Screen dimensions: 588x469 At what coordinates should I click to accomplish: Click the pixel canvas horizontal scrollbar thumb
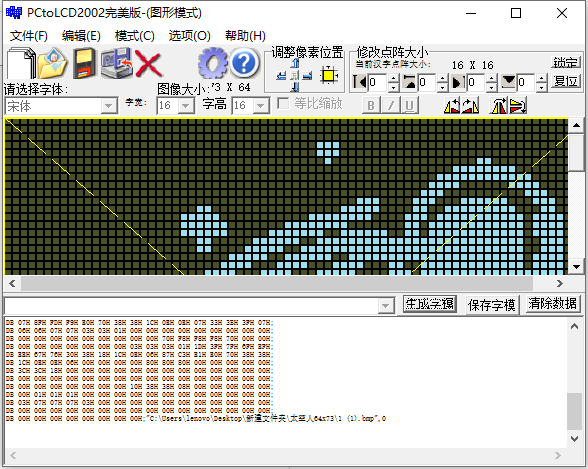[x=277, y=283]
